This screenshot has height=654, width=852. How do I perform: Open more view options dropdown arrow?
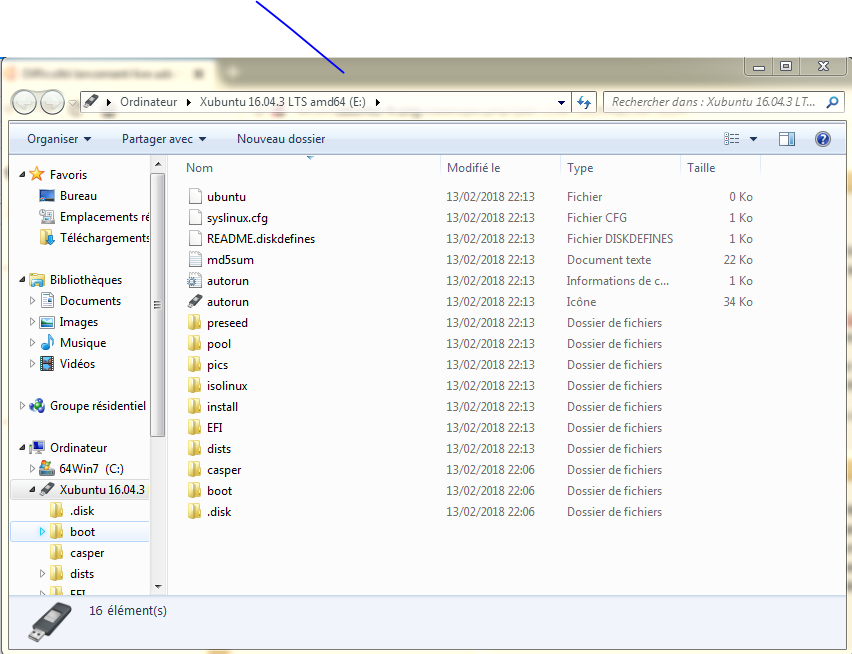753,140
